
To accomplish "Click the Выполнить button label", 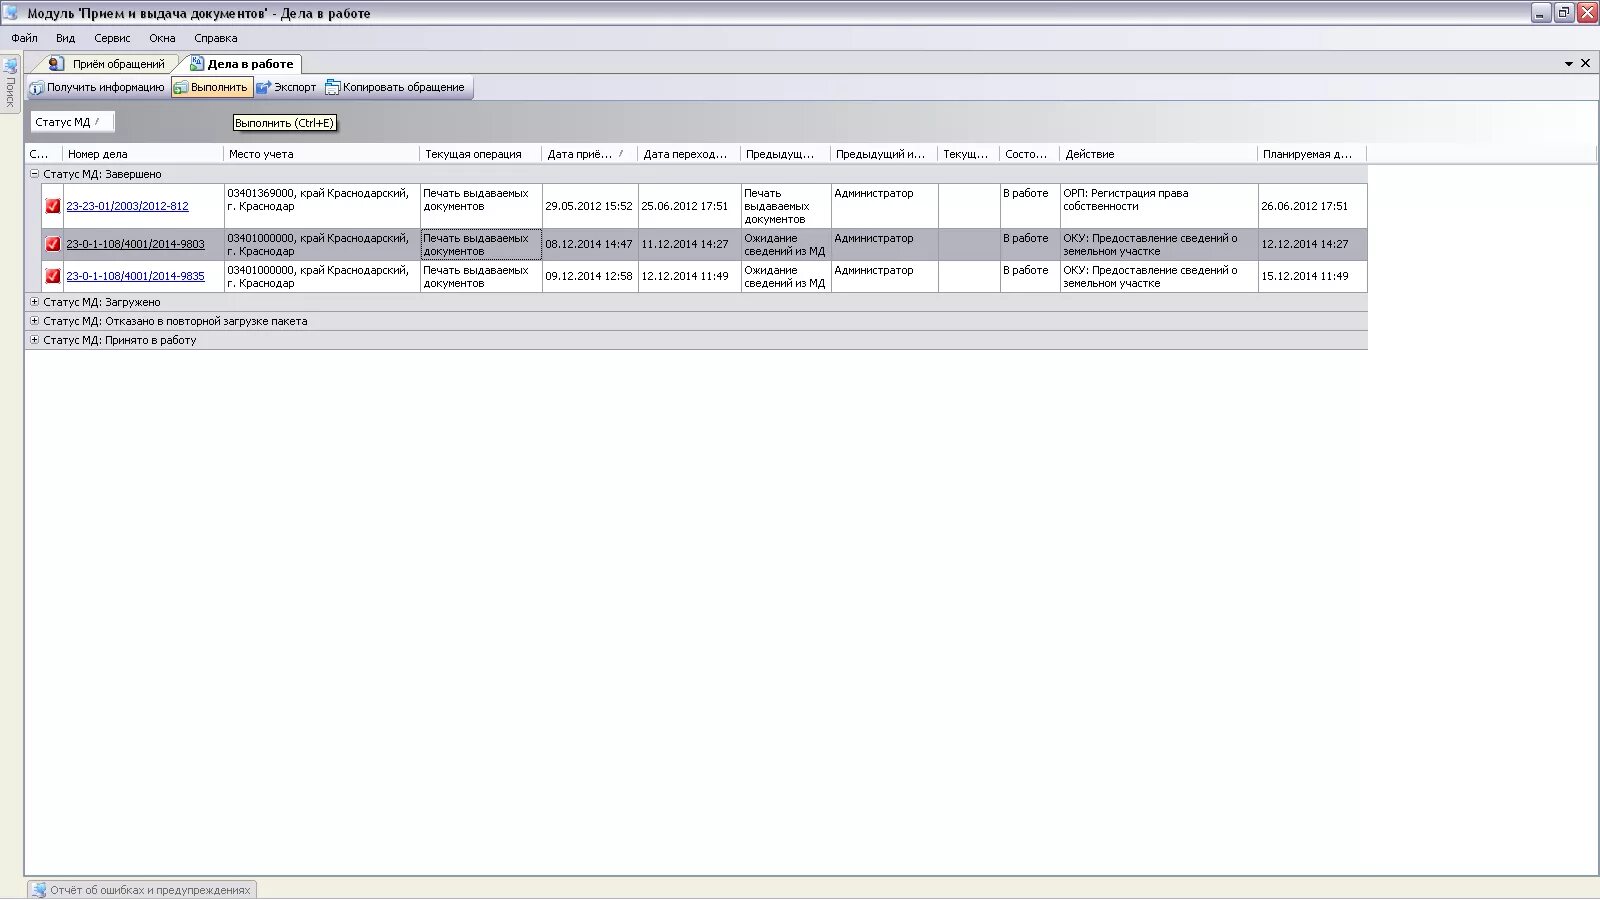I will point(219,88).
